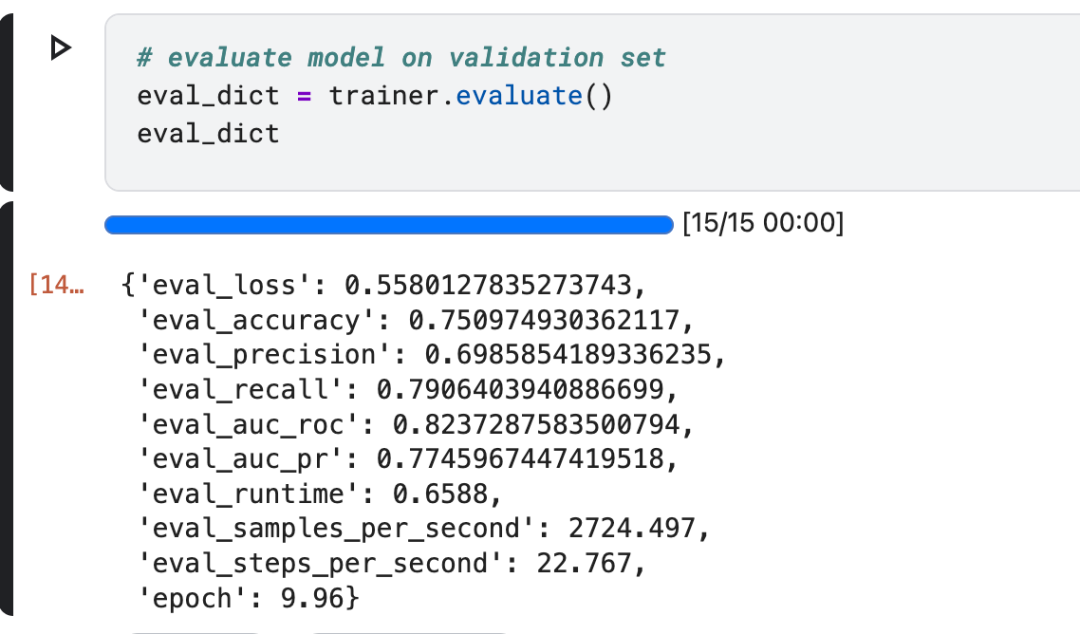Collapse the code cell via left dark bar
Image resolution: width=1080 pixels, height=634 pixels.
(x=6, y=102)
